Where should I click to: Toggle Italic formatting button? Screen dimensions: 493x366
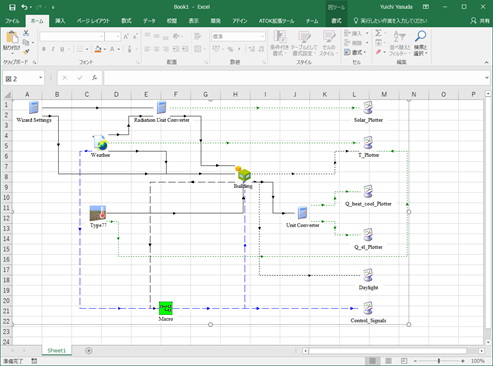(x=53, y=49)
